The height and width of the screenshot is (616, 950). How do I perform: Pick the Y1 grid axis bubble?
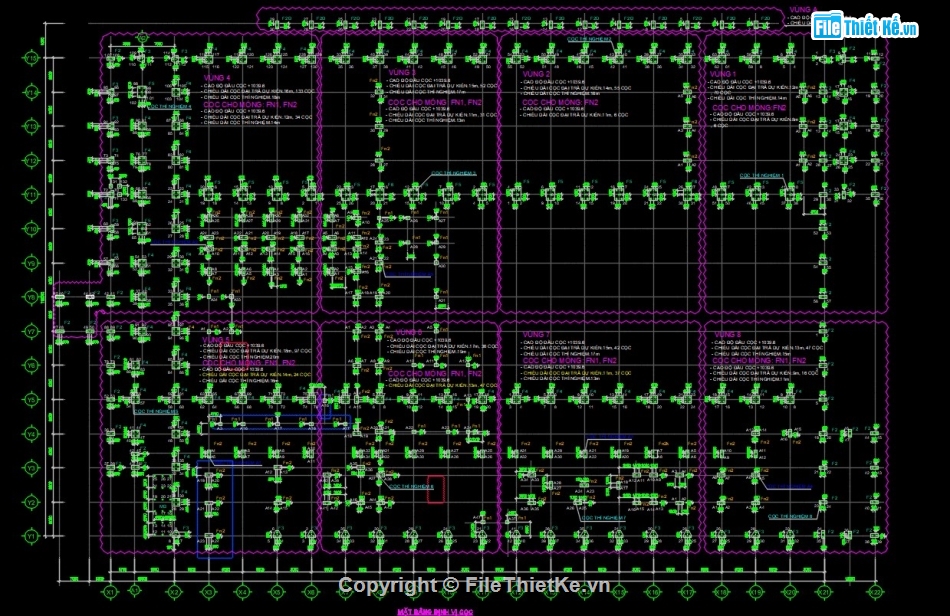point(32,536)
